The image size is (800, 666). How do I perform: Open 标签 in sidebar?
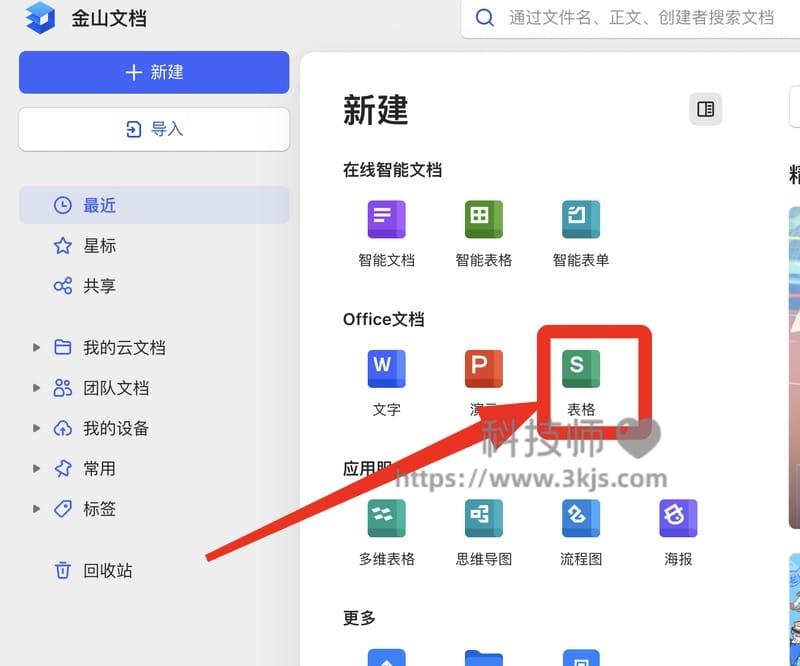(x=99, y=508)
